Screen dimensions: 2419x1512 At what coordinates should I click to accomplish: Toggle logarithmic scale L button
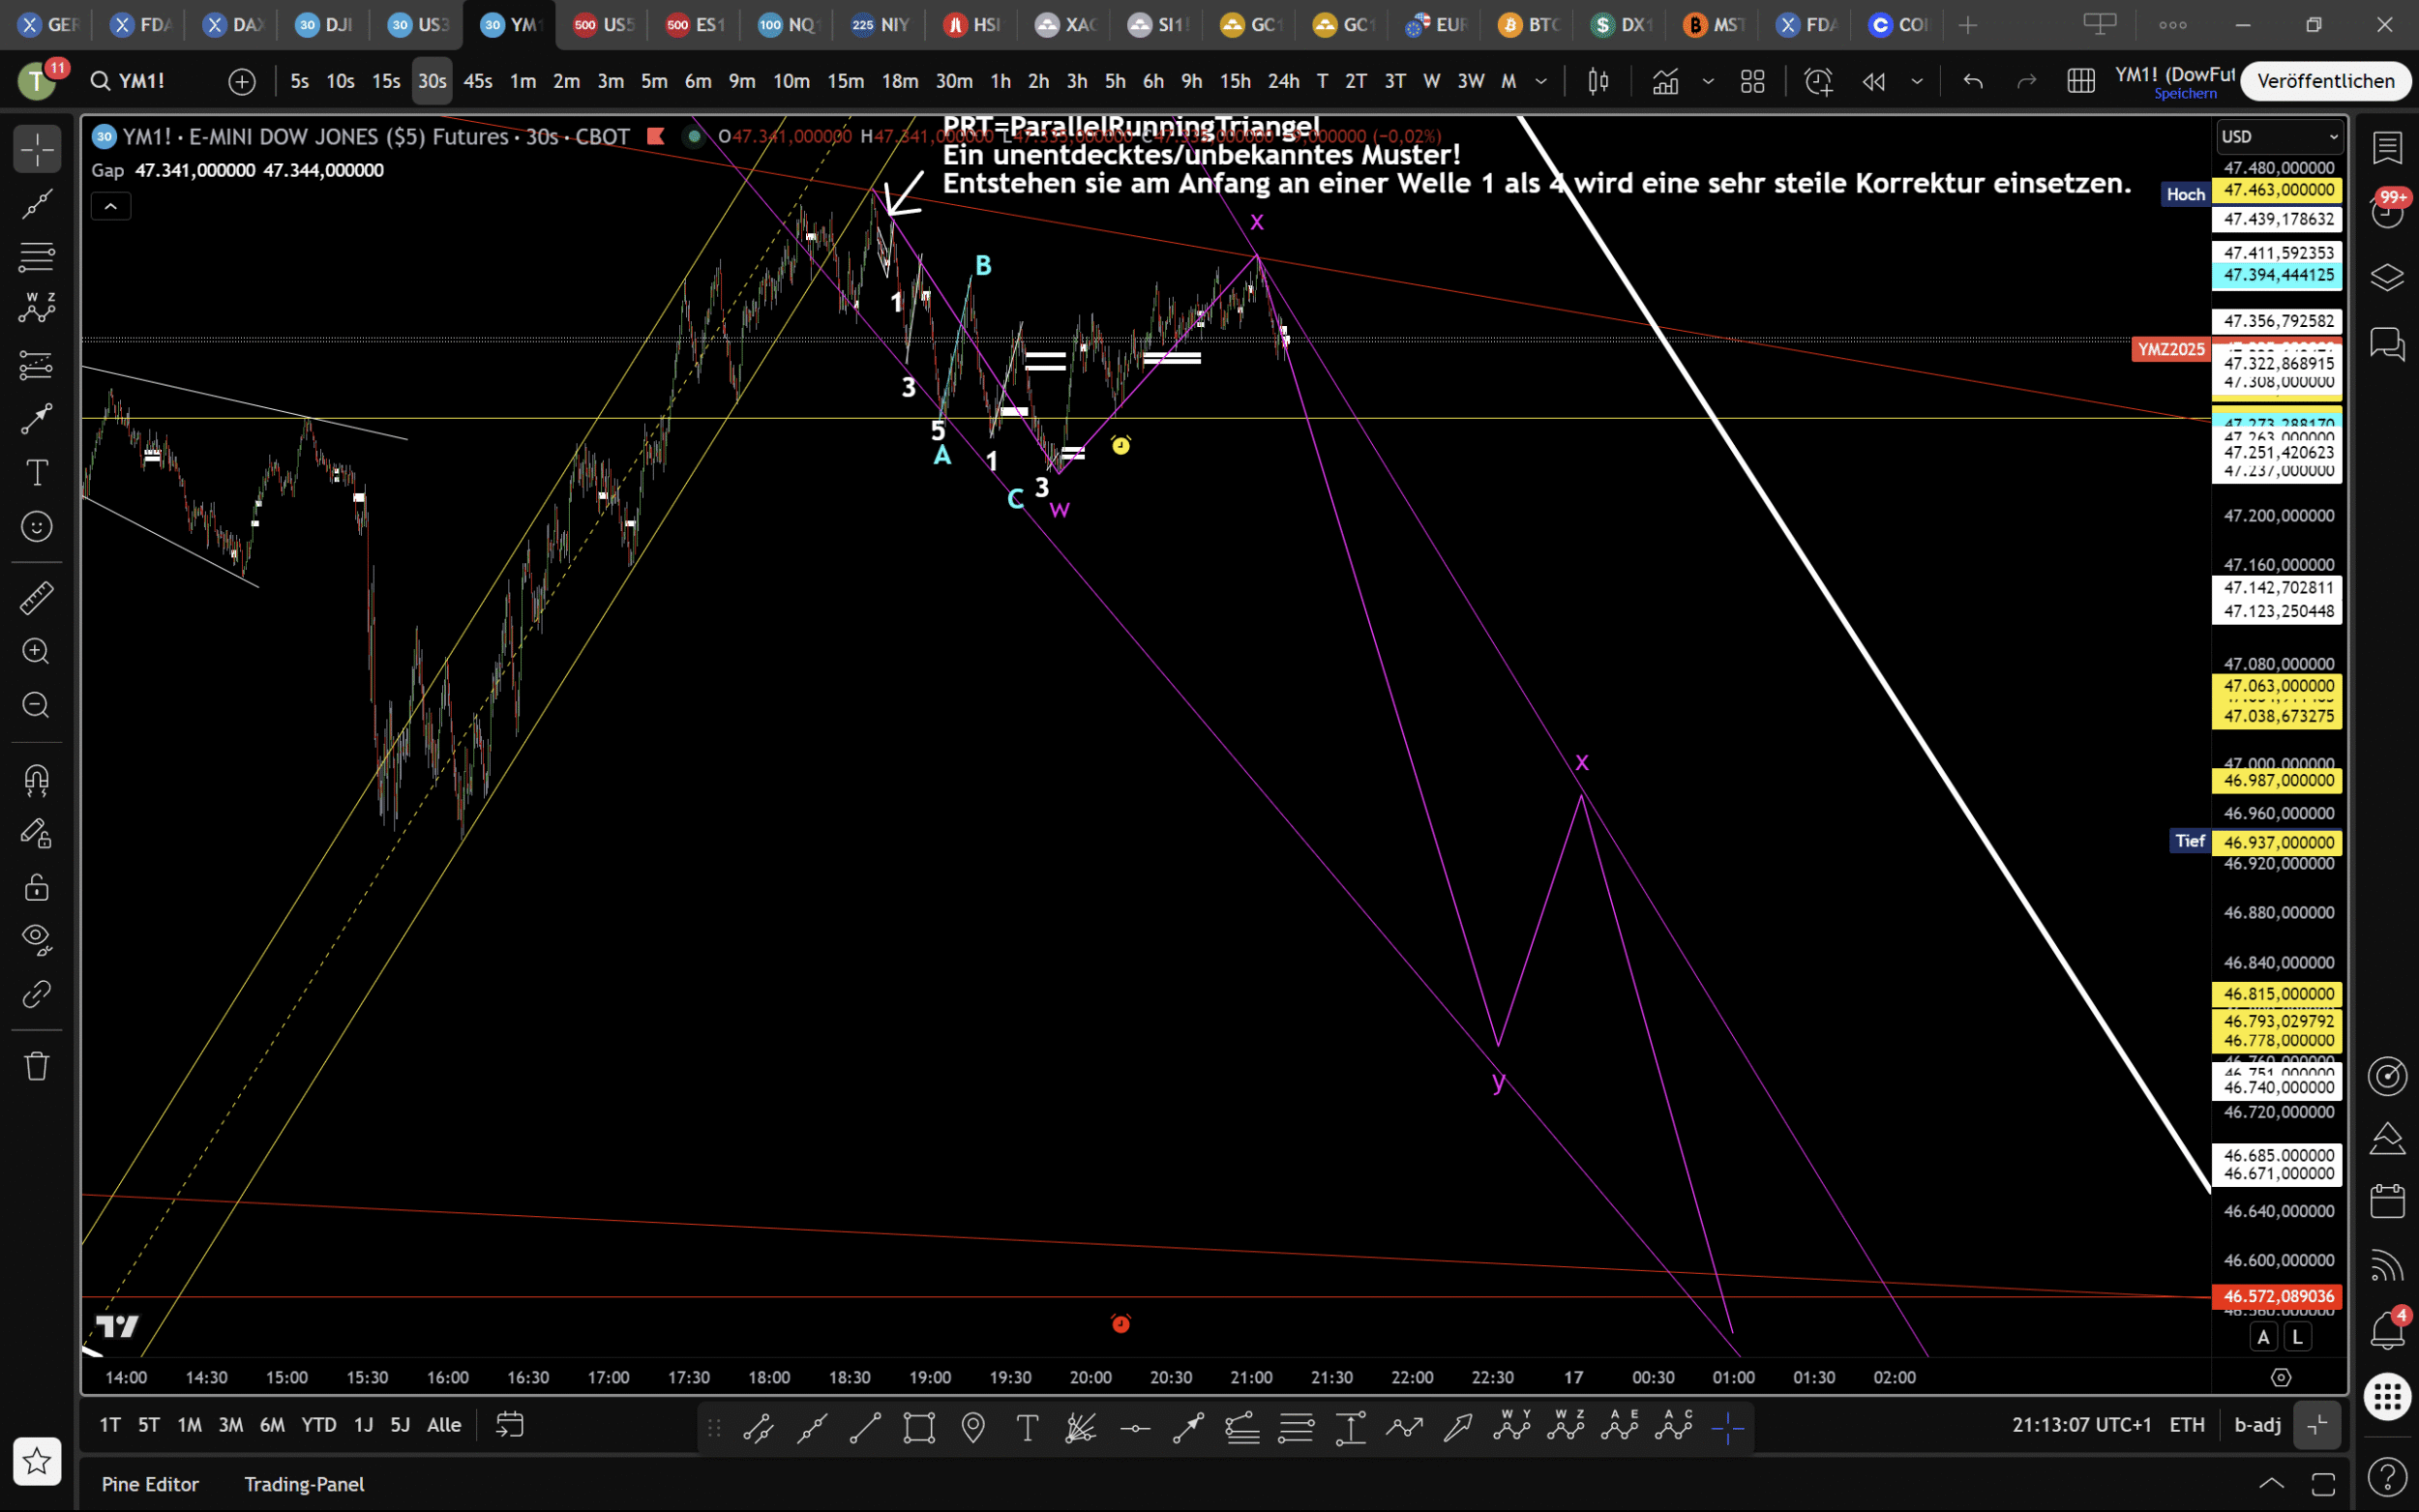[2298, 1337]
